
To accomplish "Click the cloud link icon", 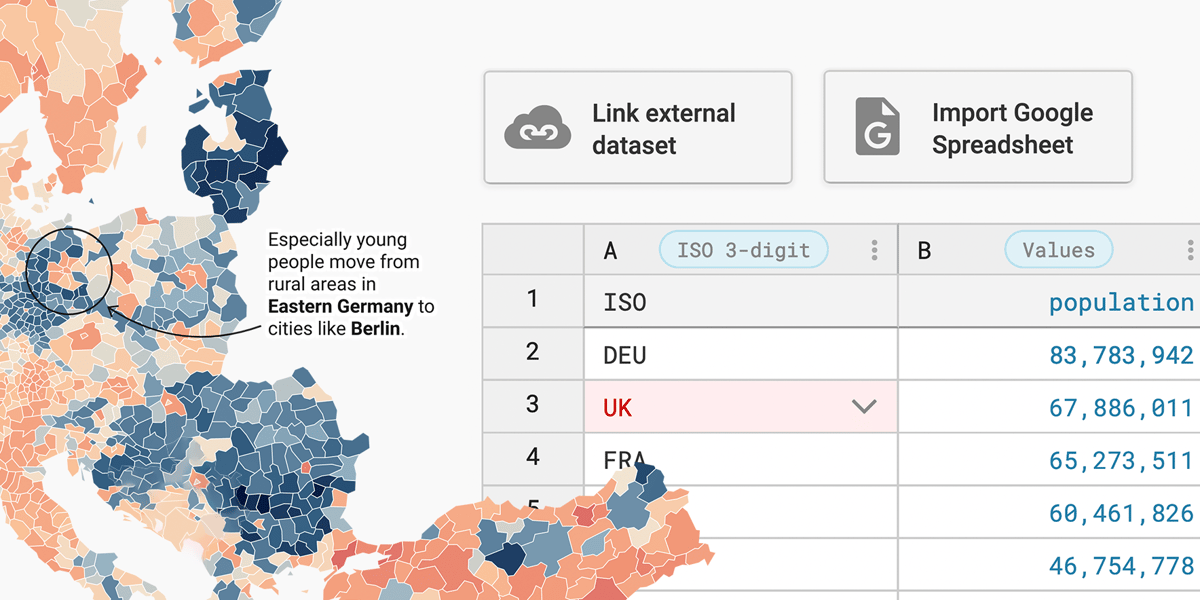I will coord(538,128).
